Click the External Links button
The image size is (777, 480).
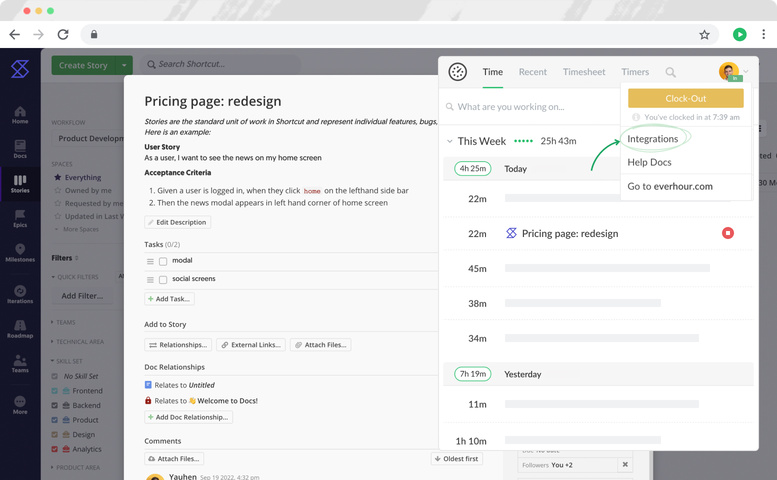click(x=251, y=345)
